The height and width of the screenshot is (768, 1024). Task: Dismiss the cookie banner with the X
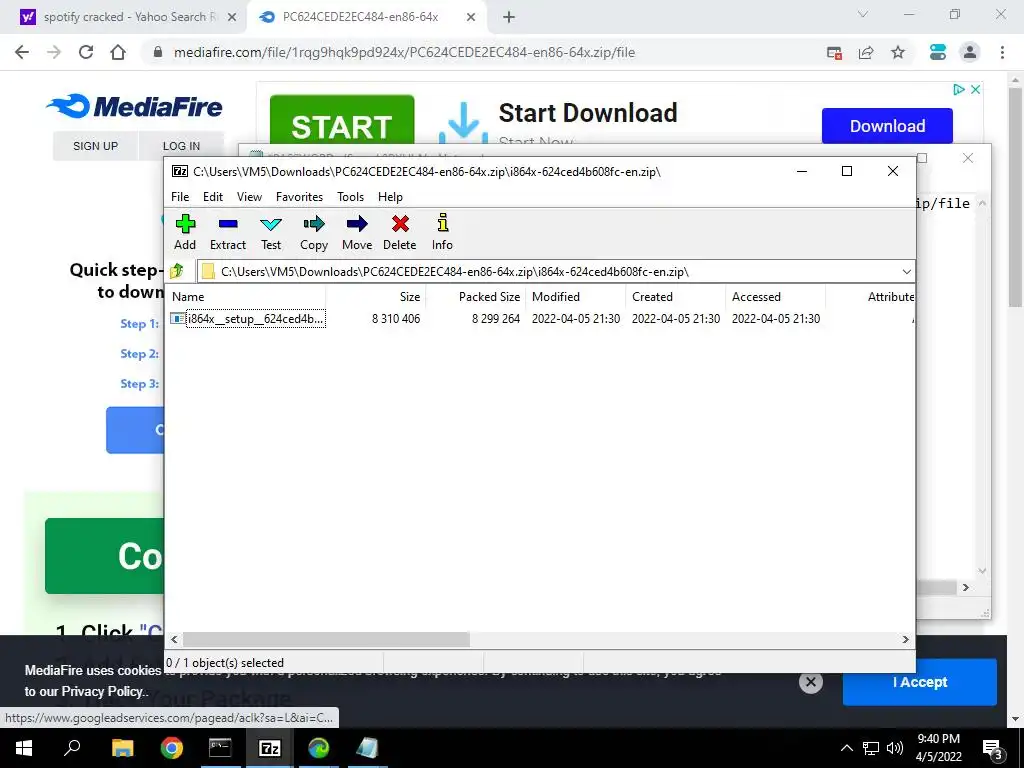810,682
